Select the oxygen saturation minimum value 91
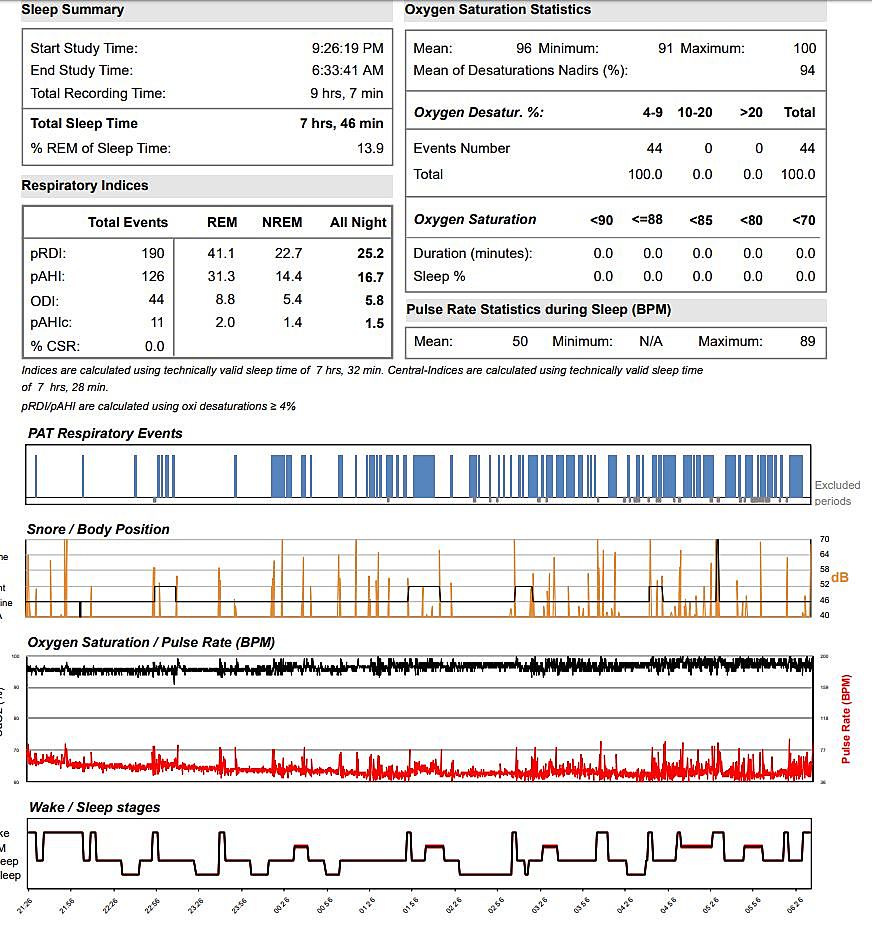872x930 pixels. click(665, 48)
